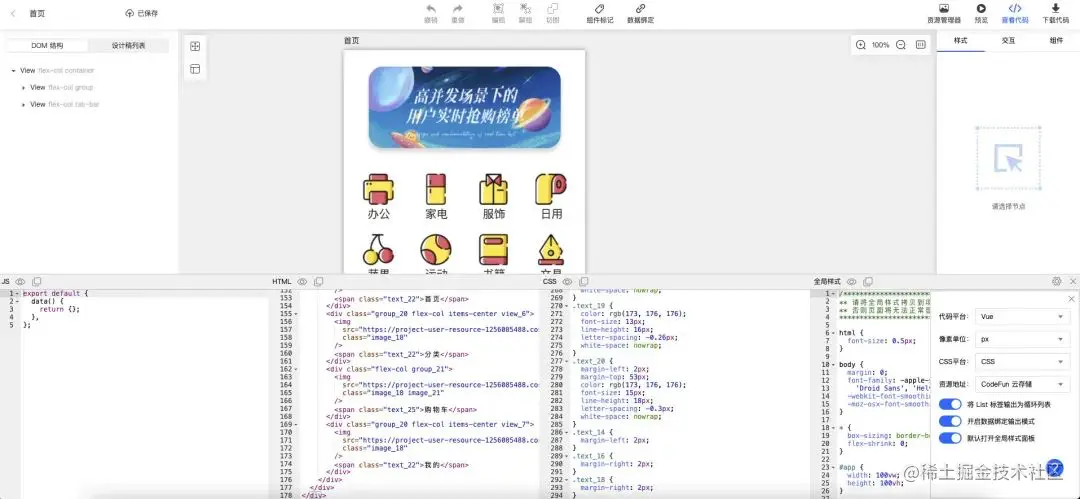The height and width of the screenshot is (499, 1080).
Task: Open the 像素单位 px dropdown
Action: (1024, 339)
